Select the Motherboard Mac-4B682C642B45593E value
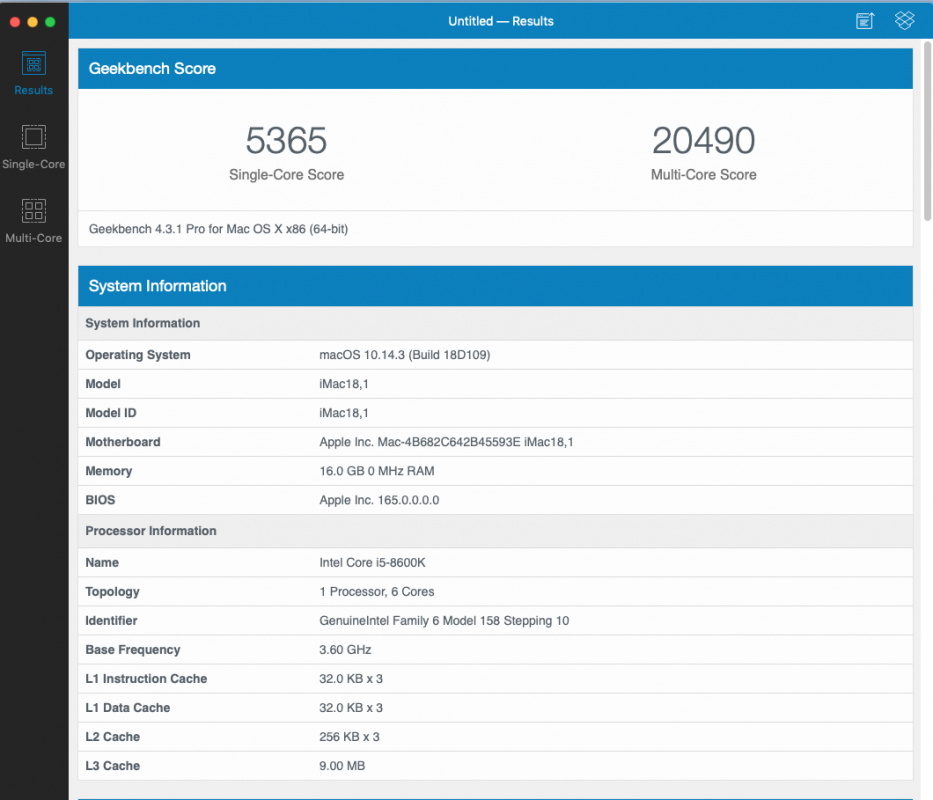933x800 pixels. pos(446,442)
